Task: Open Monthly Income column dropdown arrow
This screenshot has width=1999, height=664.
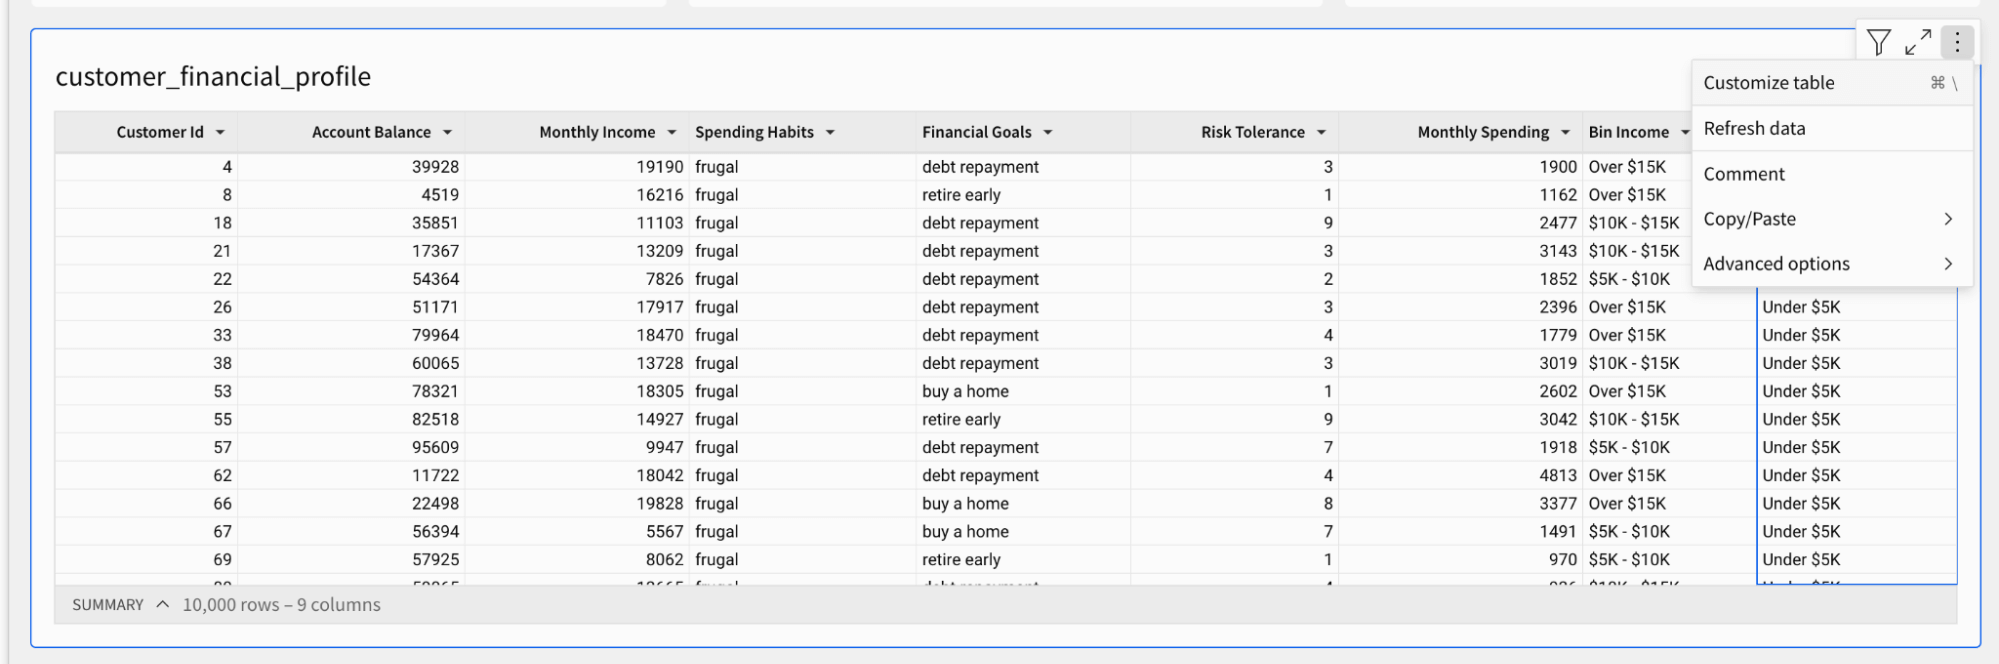Action: pyautogui.click(x=672, y=132)
